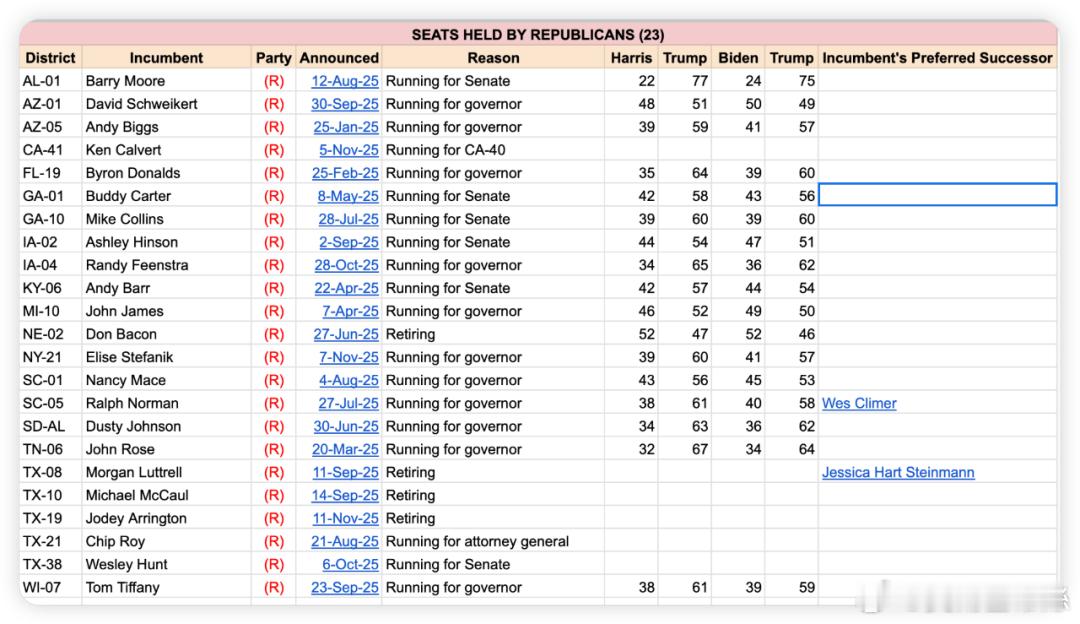Image resolution: width=1080 pixels, height=624 pixels.
Task: Click the 7-Nov-25 link for Elise Stefanik
Action: 349,357
